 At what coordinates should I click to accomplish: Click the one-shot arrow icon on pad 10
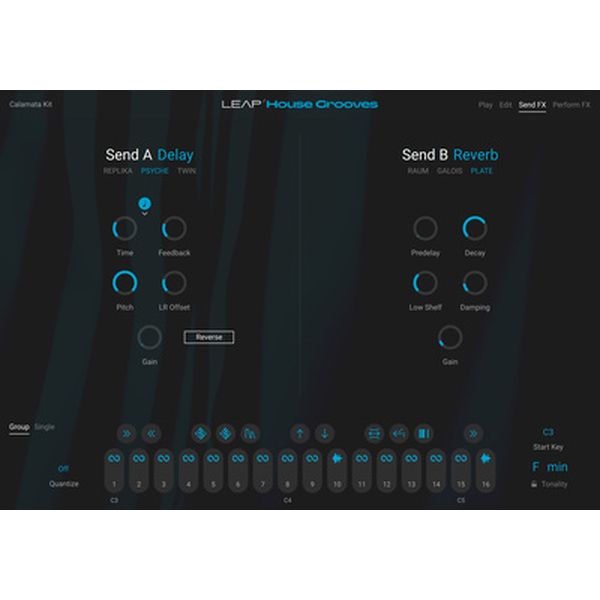[337, 458]
